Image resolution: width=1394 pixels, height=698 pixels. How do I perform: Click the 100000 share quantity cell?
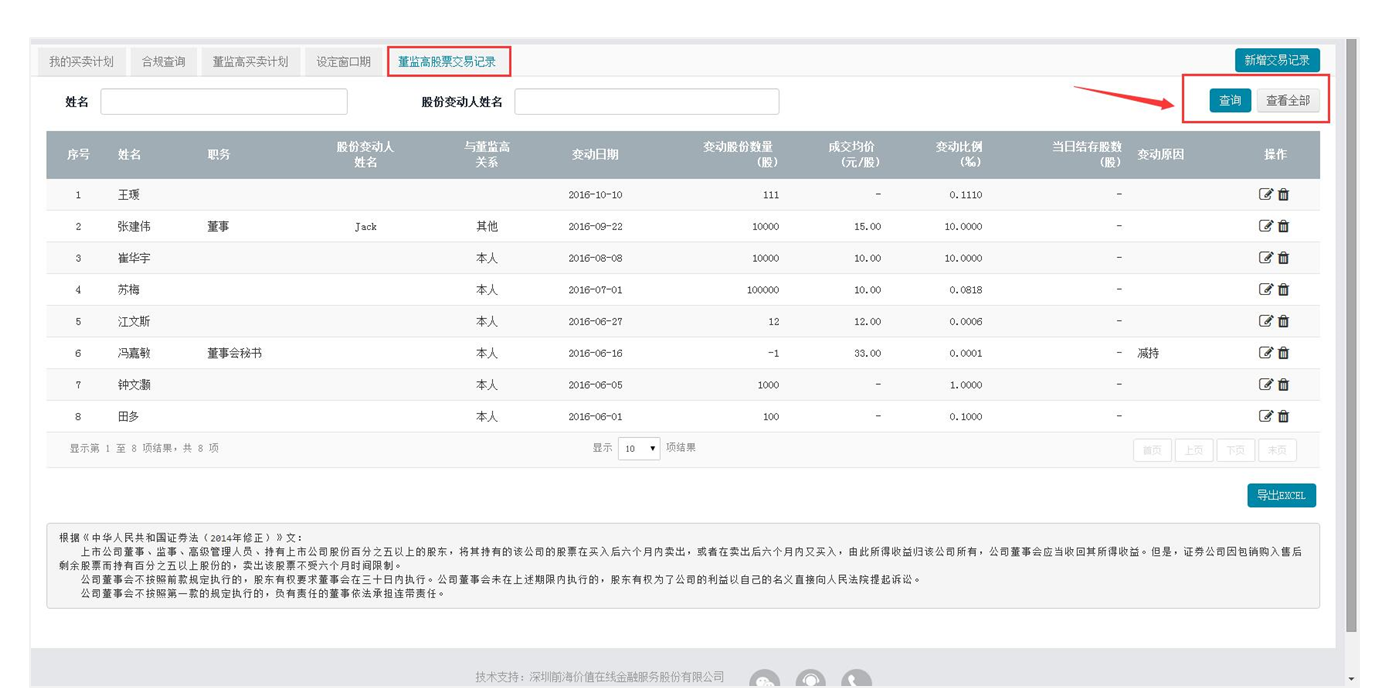762,290
